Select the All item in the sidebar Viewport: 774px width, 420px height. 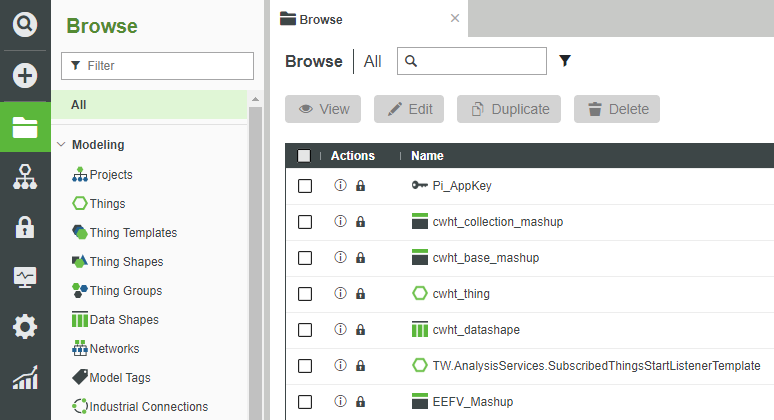(79, 104)
